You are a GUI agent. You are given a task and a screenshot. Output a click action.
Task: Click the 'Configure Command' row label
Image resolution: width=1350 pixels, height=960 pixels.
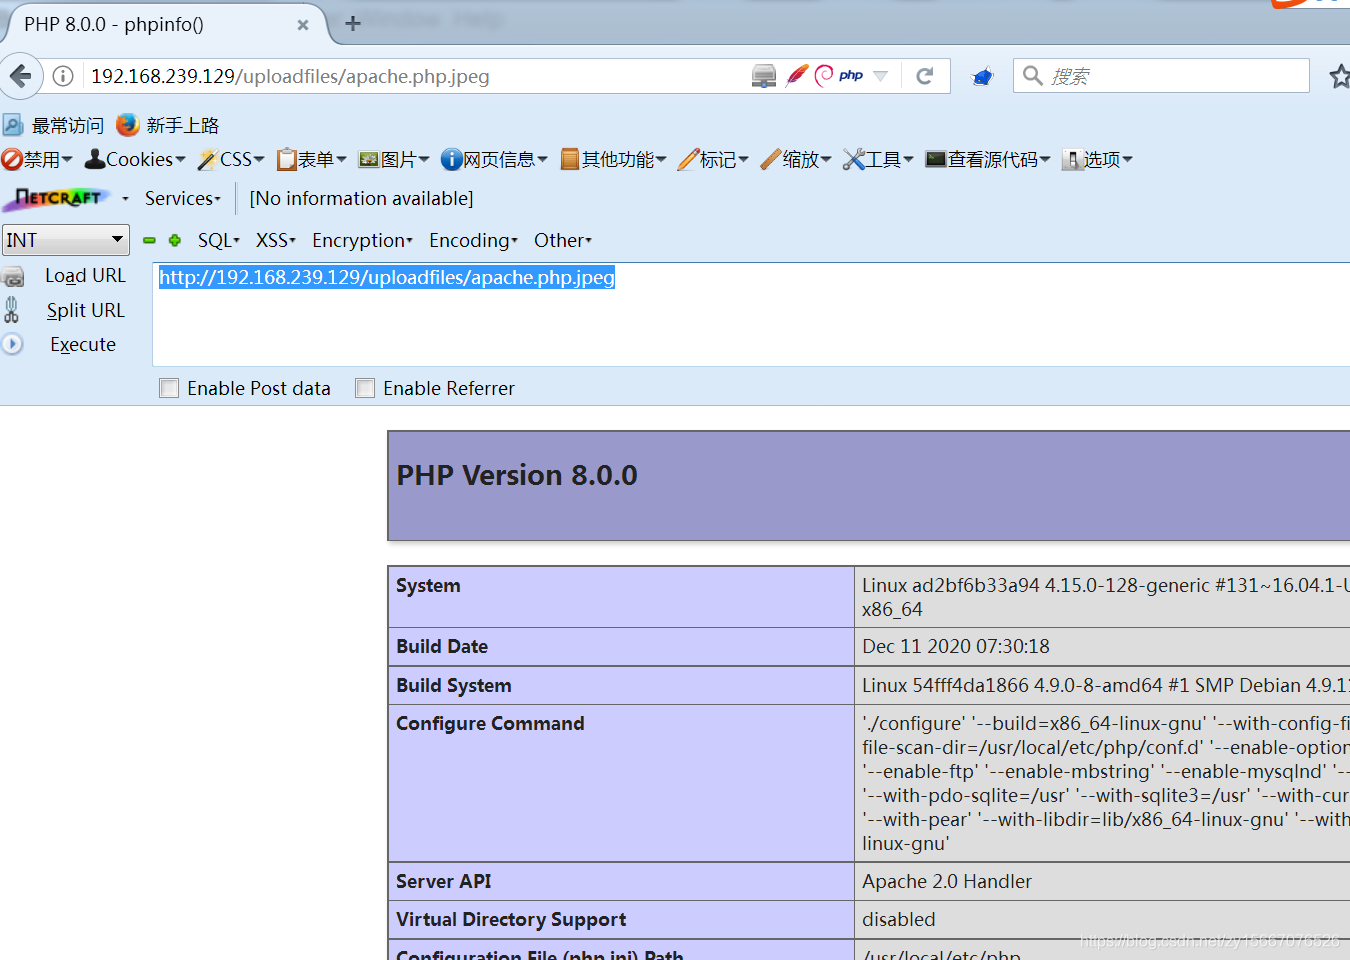[x=490, y=723]
